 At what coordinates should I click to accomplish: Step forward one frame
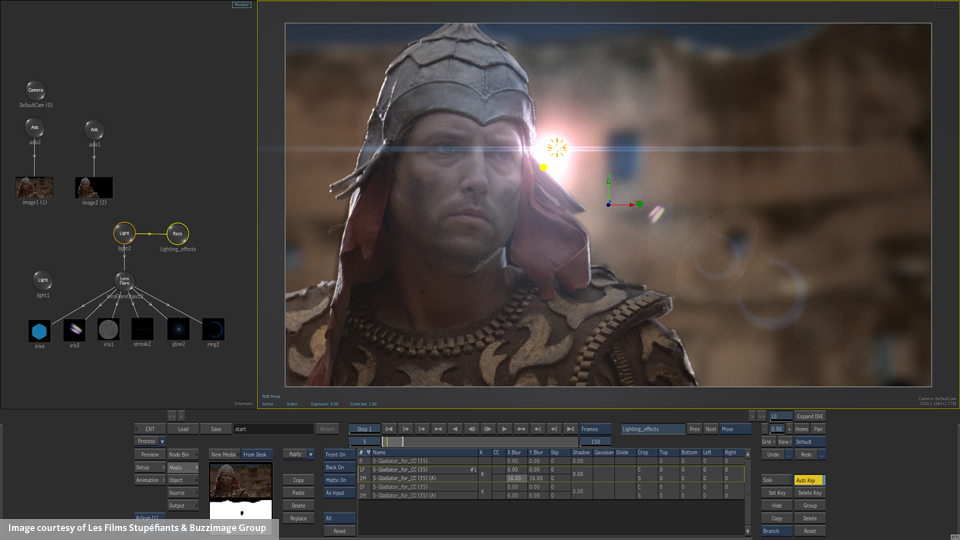pyautogui.click(x=487, y=429)
